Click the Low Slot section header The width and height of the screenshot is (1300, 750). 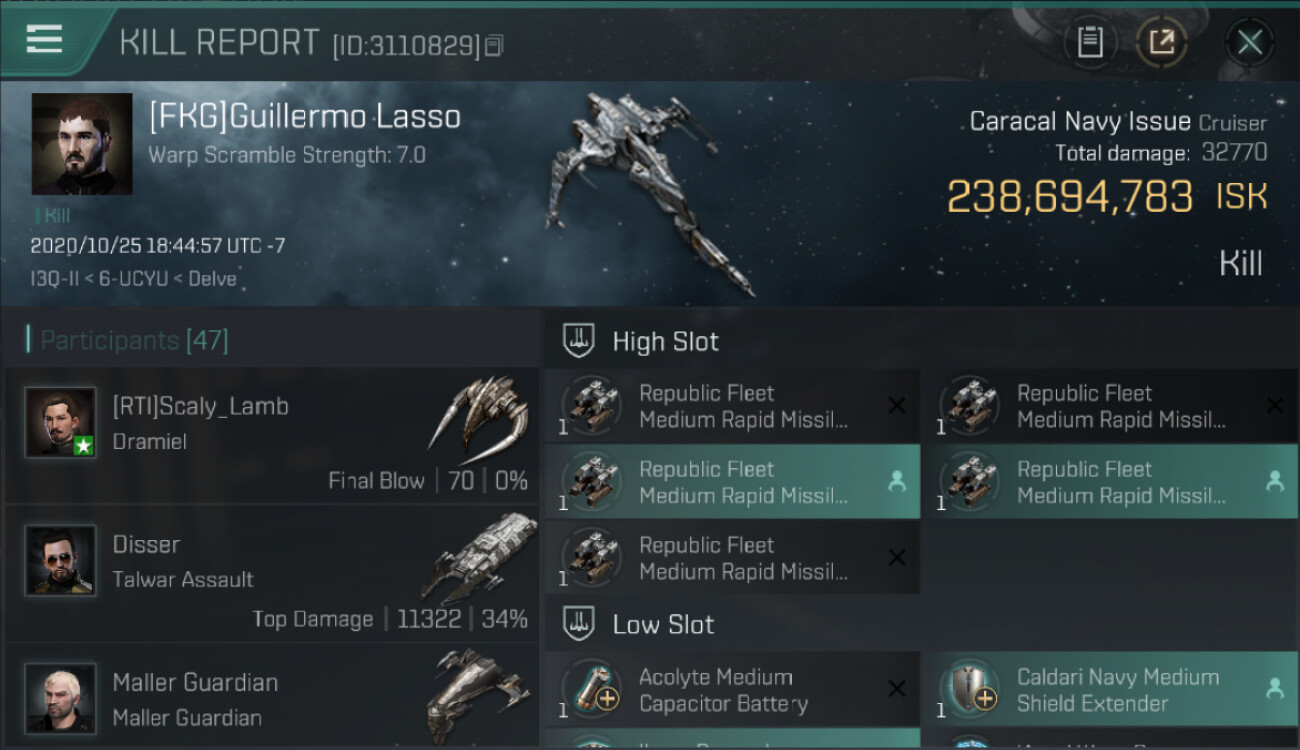(x=663, y=625)
